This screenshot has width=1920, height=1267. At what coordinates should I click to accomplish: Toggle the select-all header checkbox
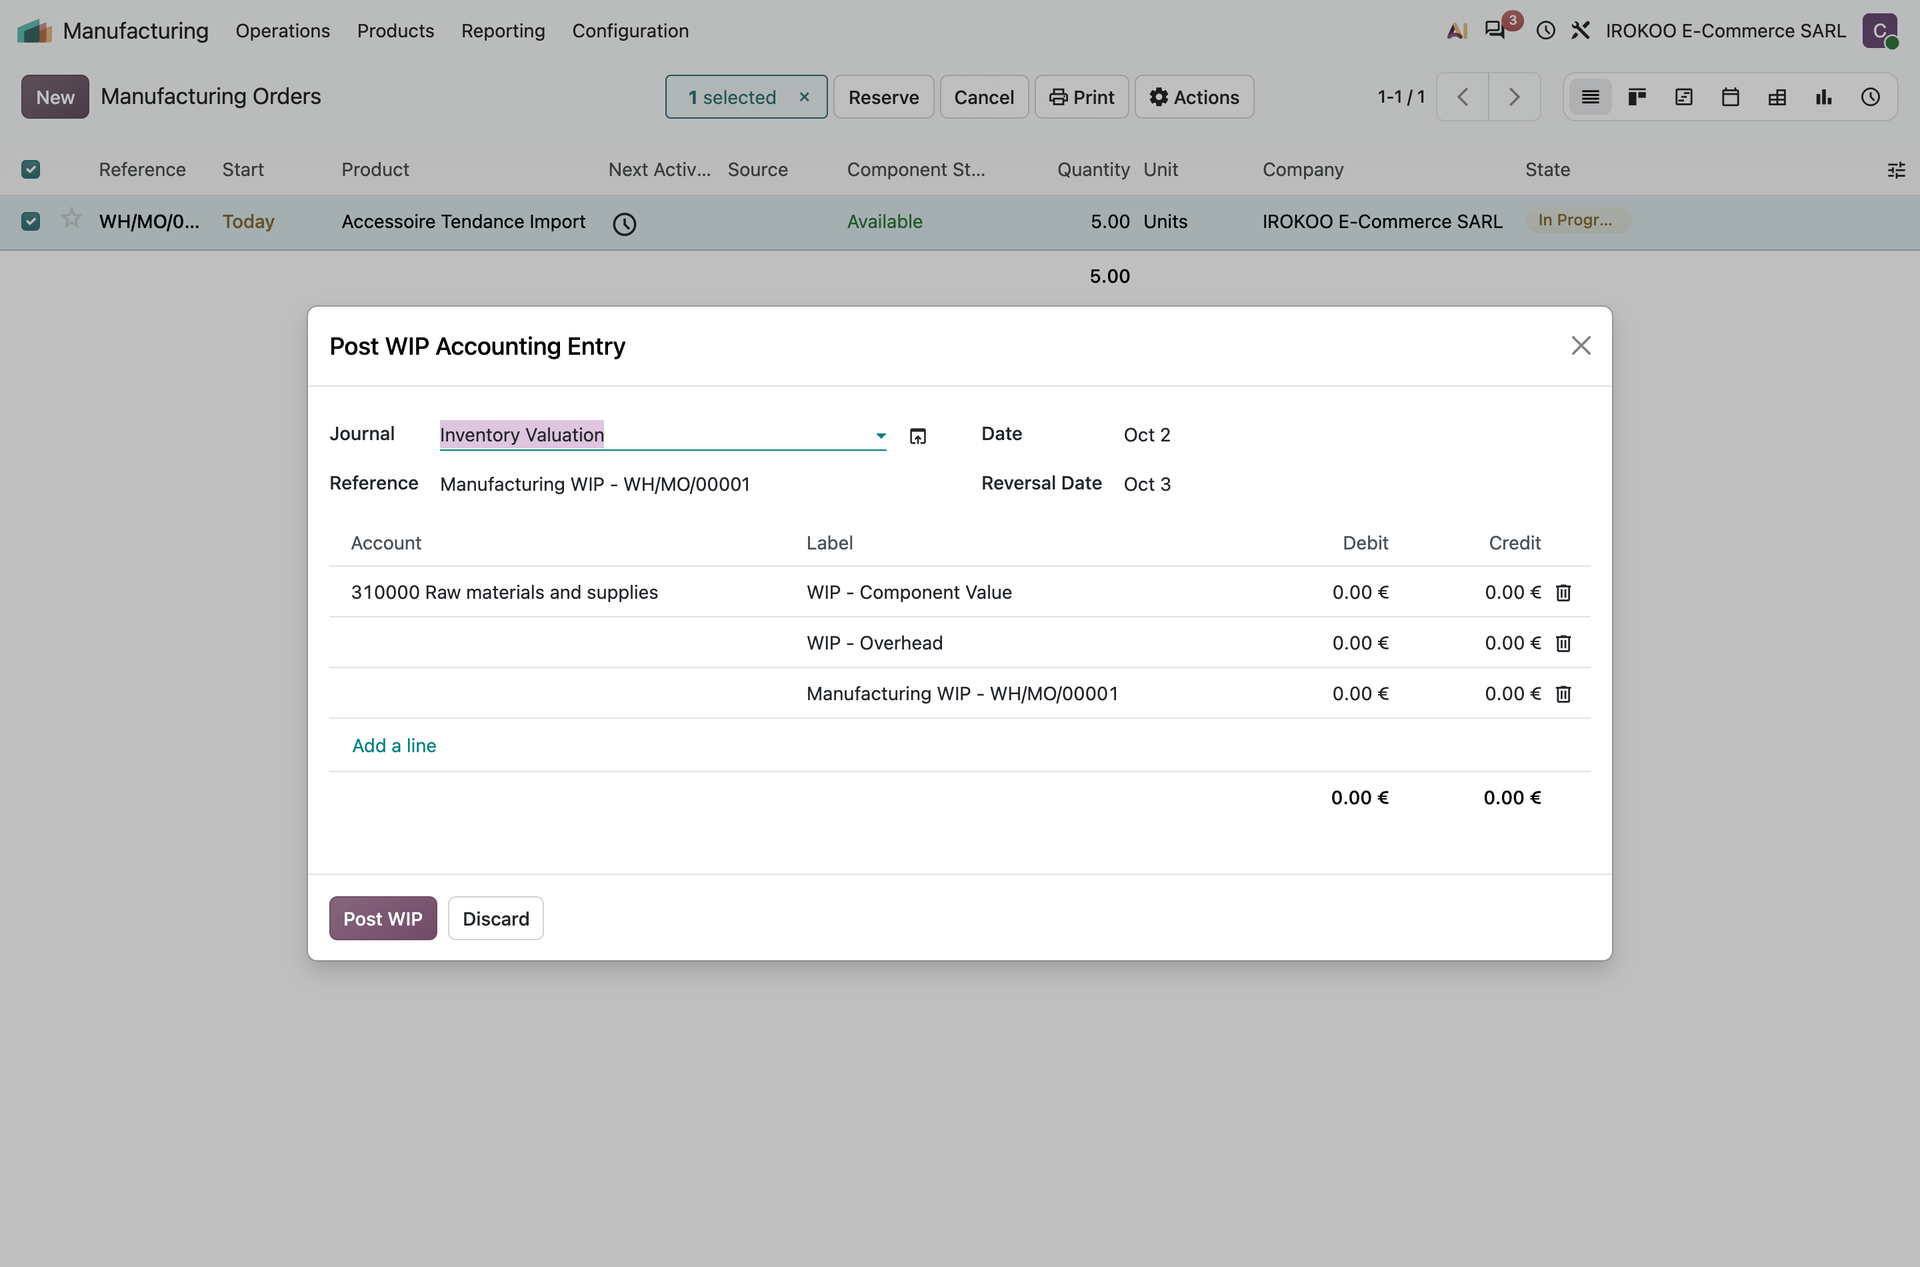pyautogui.click(x=31, y=169)
